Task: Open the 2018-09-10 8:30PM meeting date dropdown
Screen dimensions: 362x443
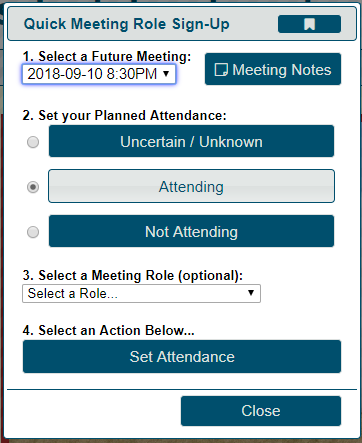Action: click(x=99, y=74)
